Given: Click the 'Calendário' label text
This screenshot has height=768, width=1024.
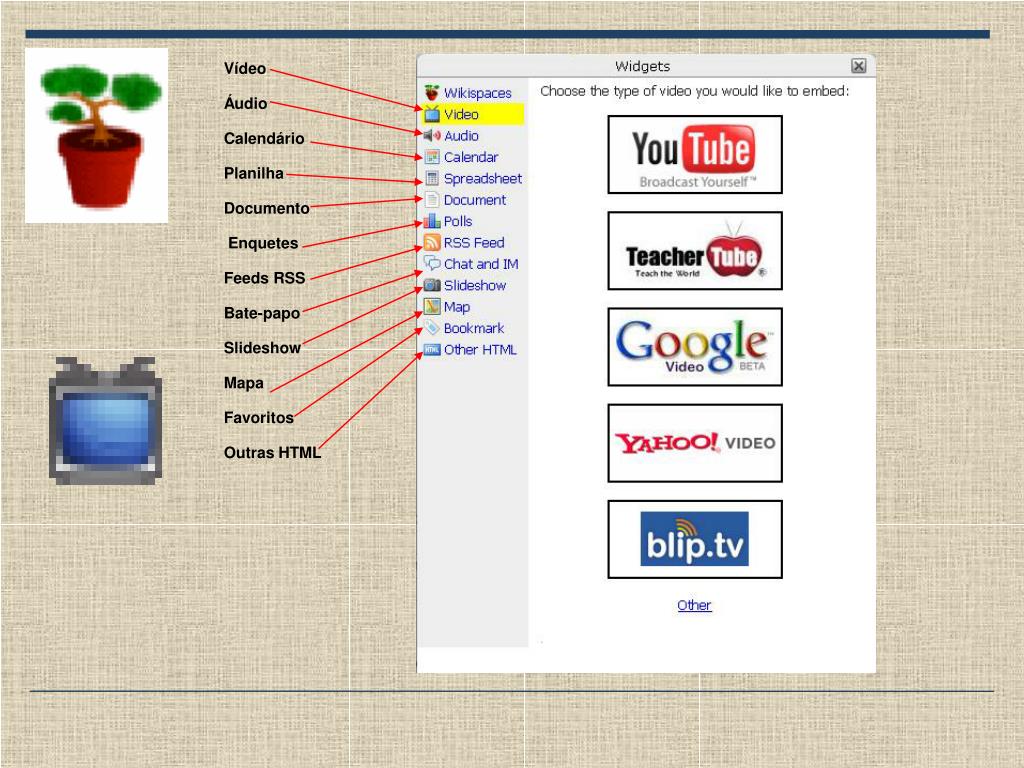Looking at the screenshot, I should [x=264, y=138].
